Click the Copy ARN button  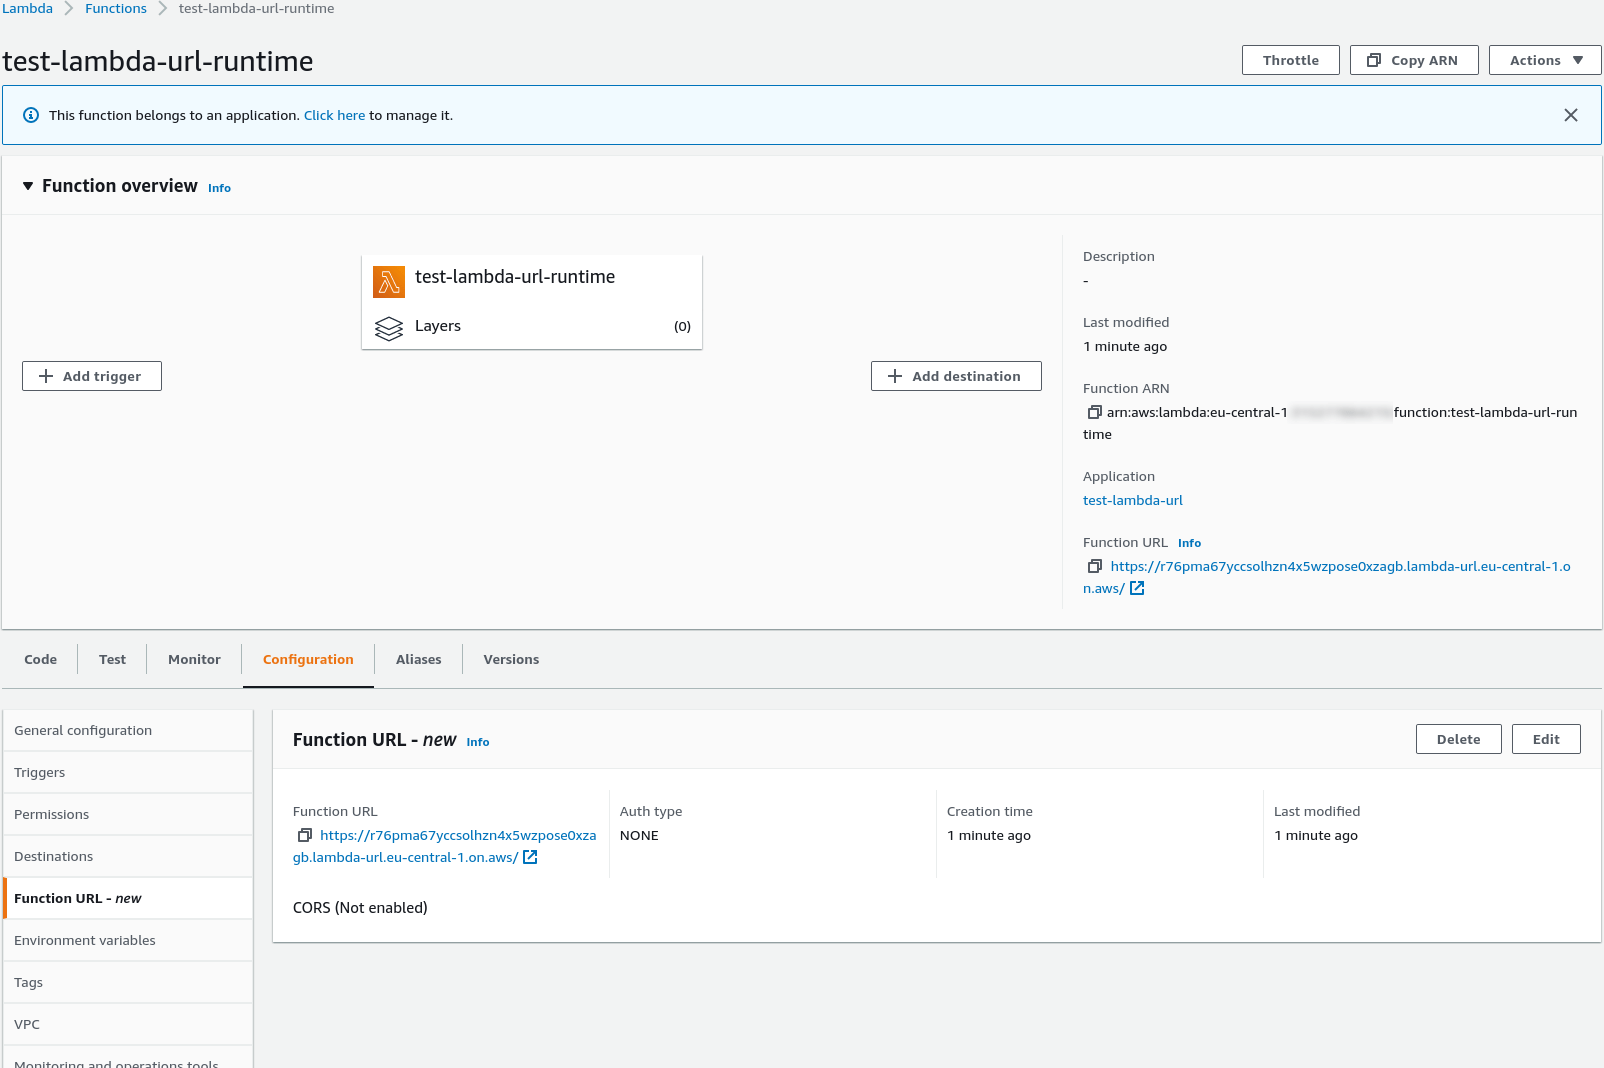[x=1414, y=60]
